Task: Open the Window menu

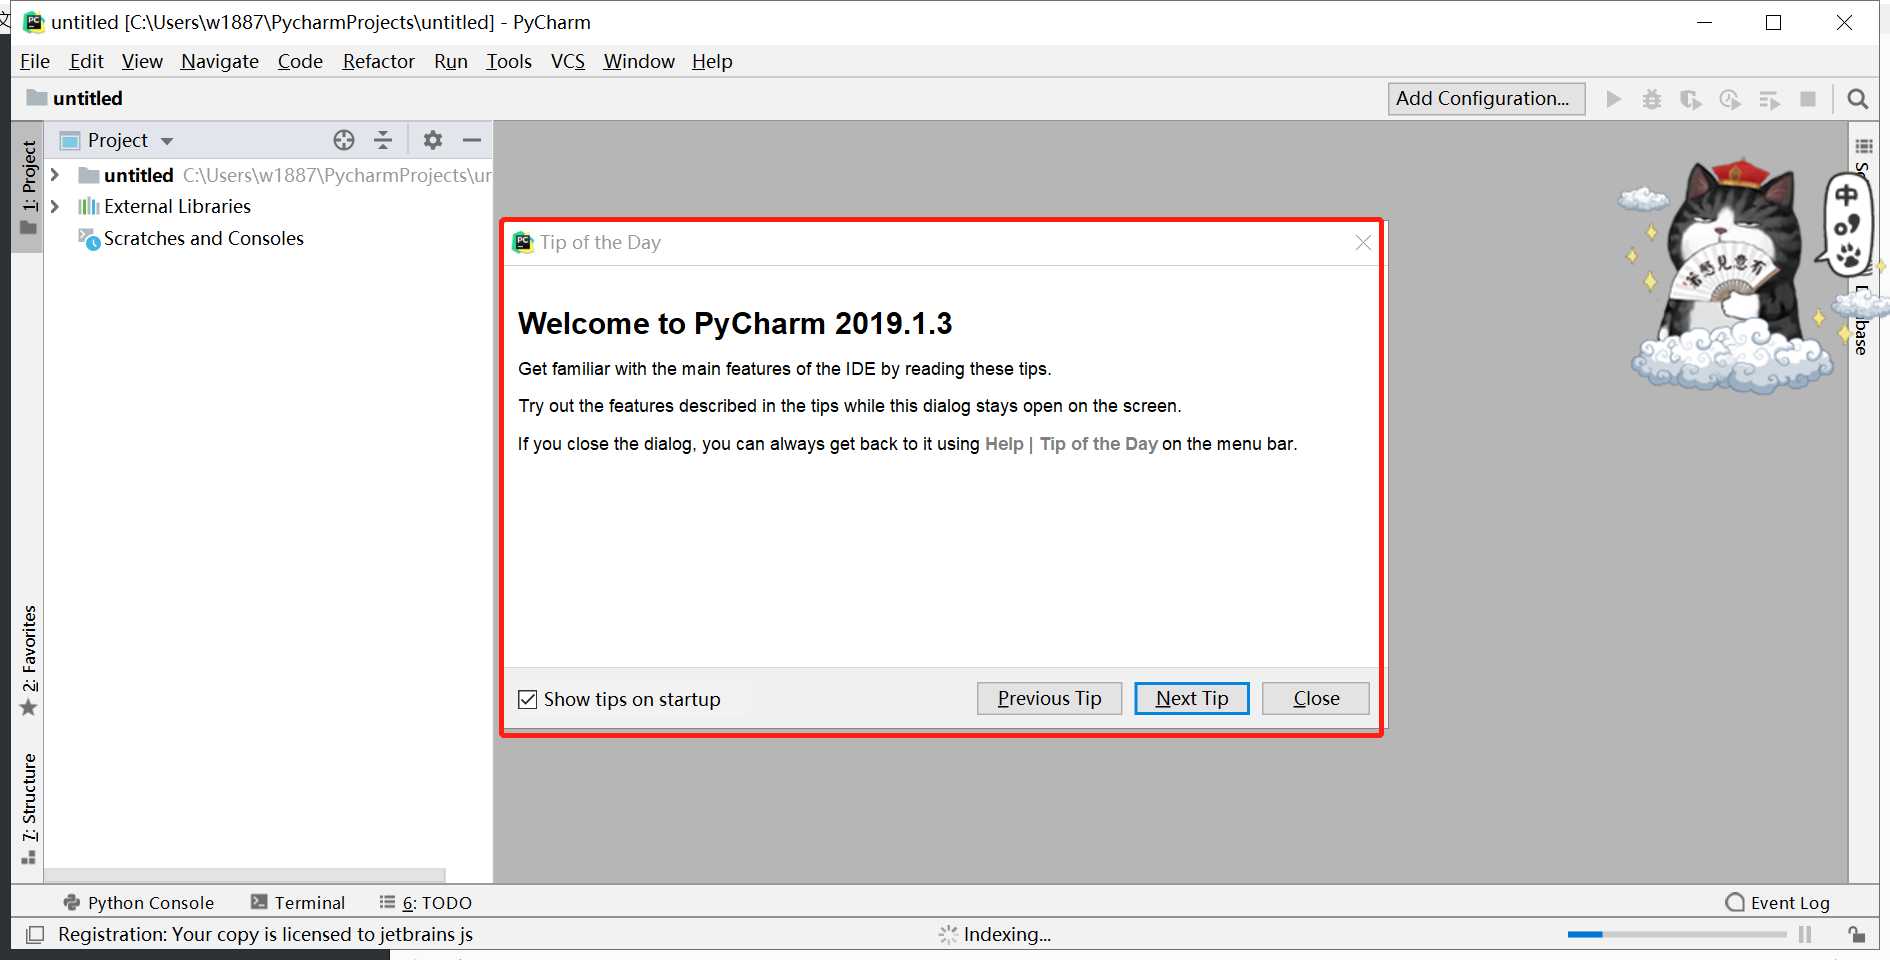Action: click(x=639, y=61)
